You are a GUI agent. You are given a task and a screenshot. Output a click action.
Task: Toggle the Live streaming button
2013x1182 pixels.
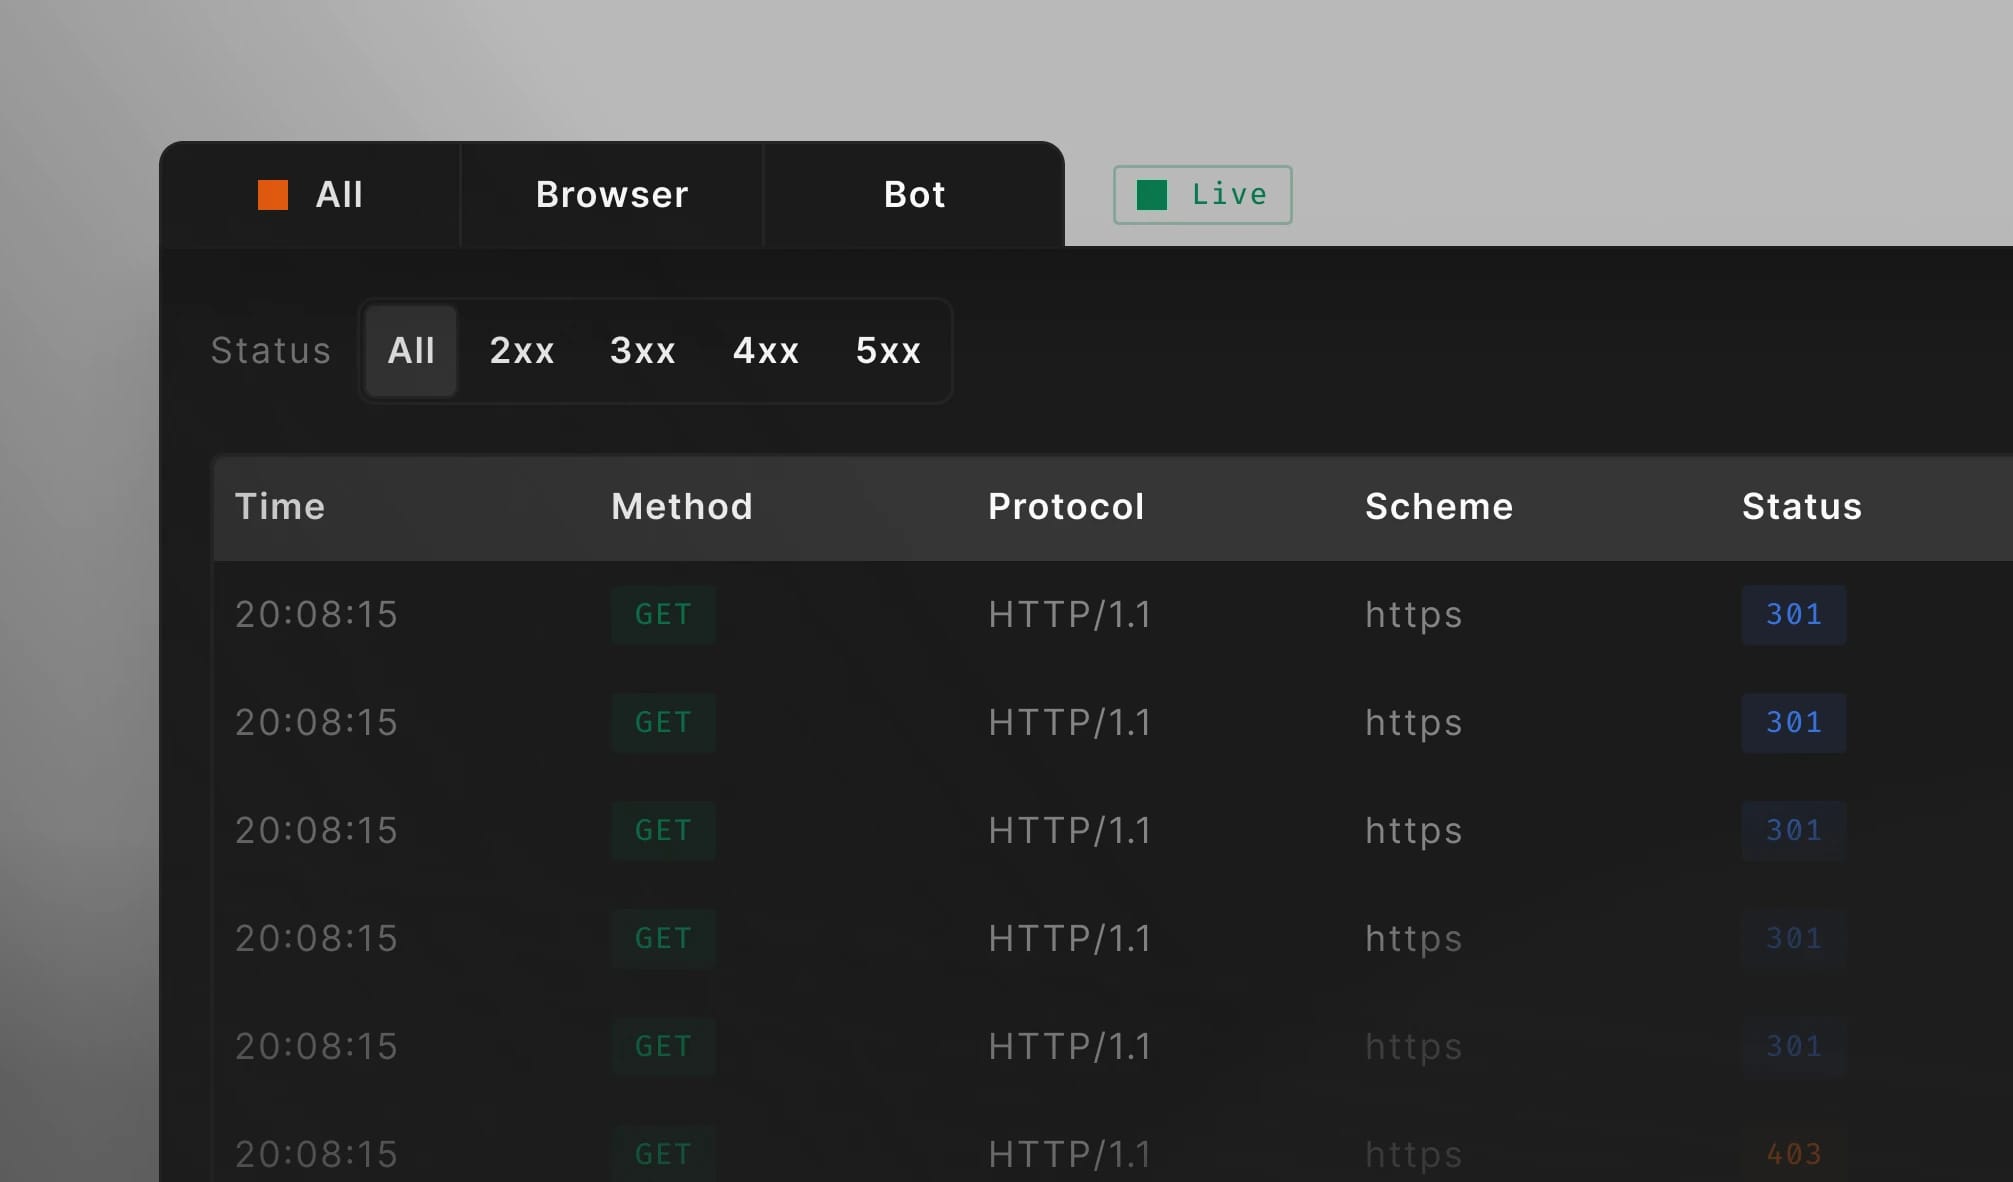[x=1203, y=195]
